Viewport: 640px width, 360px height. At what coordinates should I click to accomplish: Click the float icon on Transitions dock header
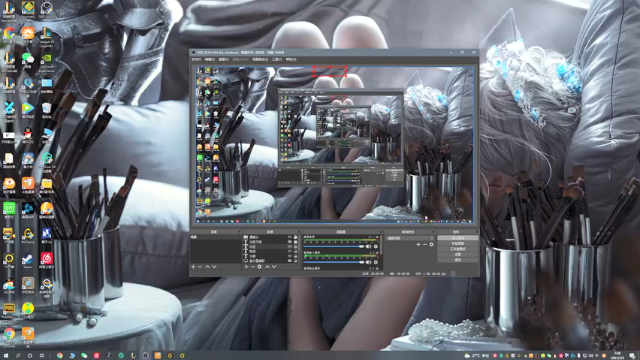tap(433, 232)
